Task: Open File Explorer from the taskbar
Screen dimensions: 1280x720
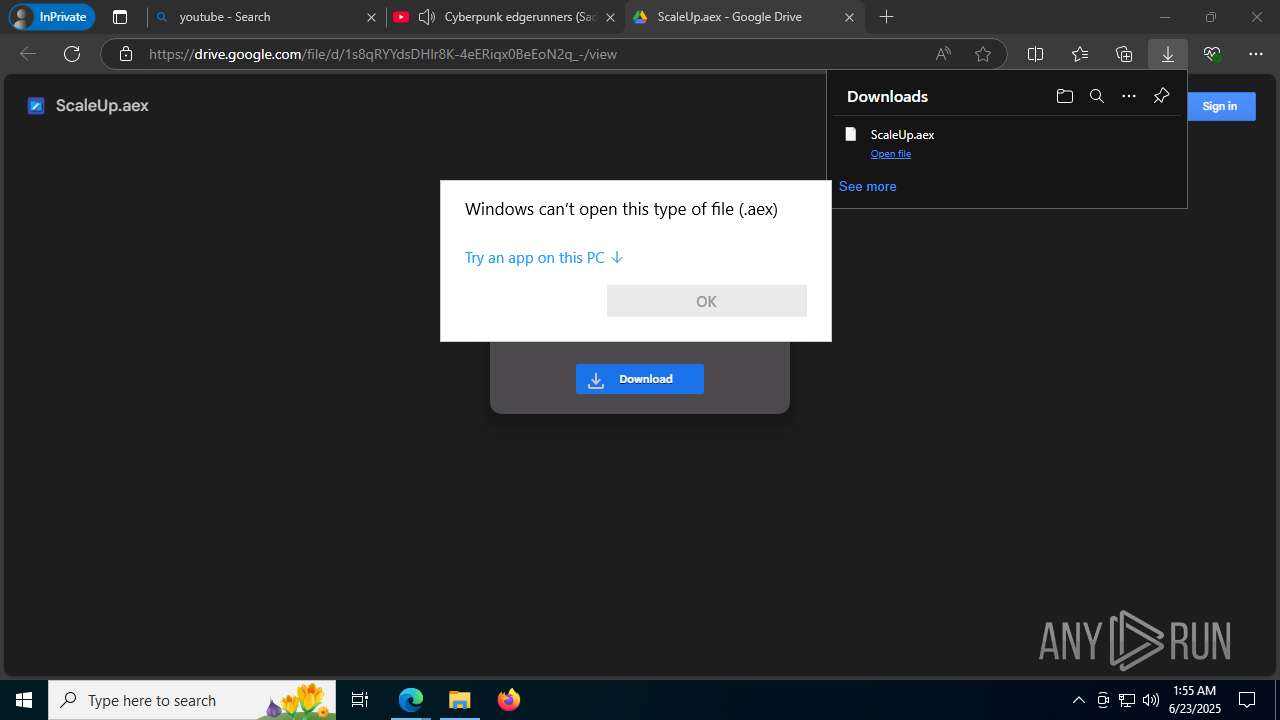Action: tap(459, 700)
